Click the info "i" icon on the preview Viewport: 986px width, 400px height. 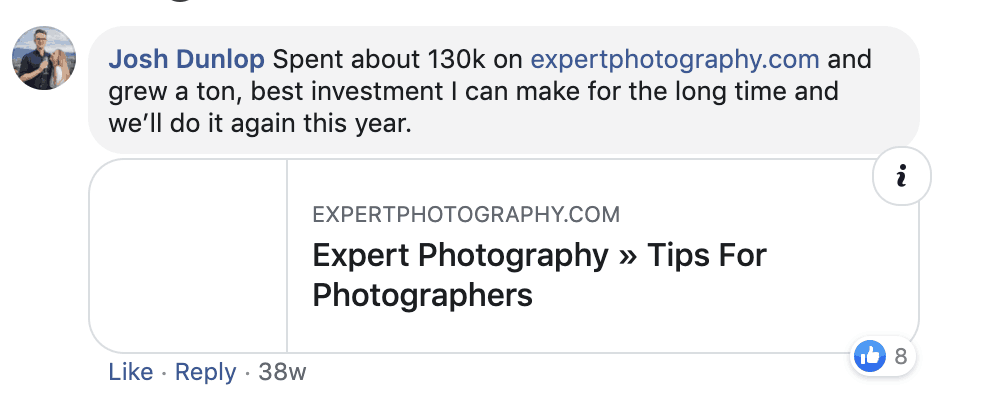point(901,177)
